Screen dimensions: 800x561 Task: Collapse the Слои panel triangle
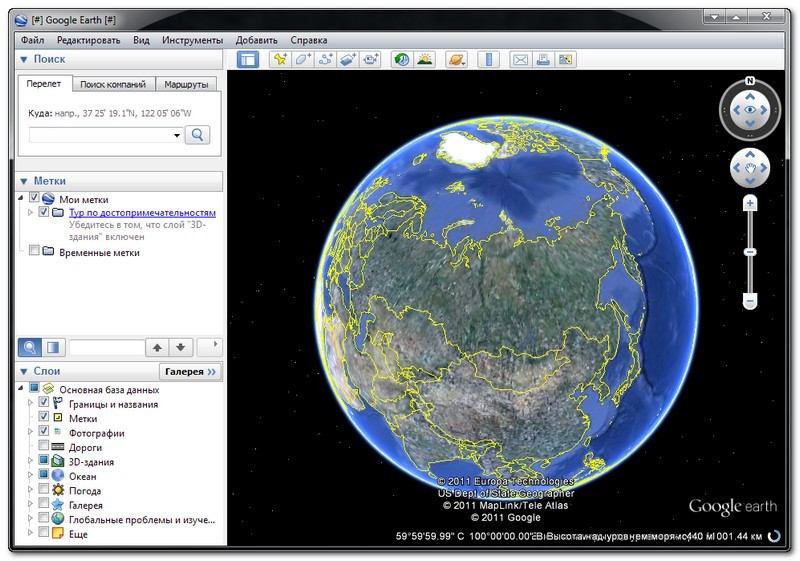coord(23,372)
